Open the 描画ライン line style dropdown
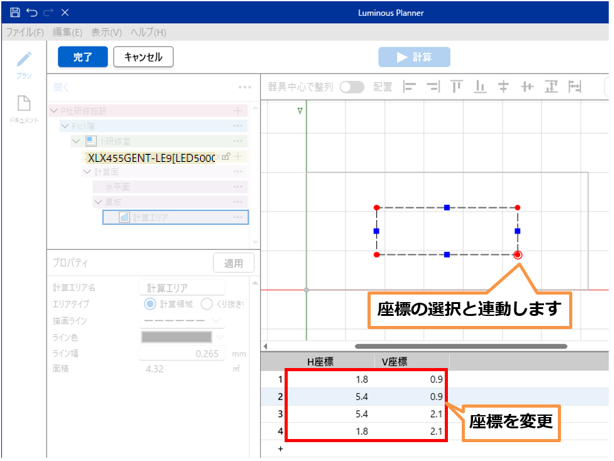This screenshot has width=614, height=461. point(193,321)
